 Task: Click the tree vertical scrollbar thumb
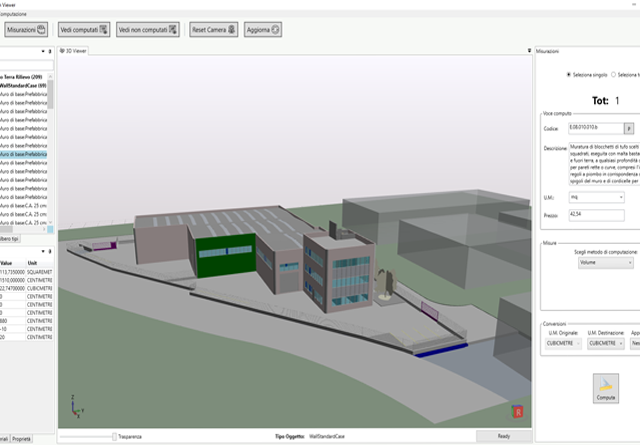[50, 94]
